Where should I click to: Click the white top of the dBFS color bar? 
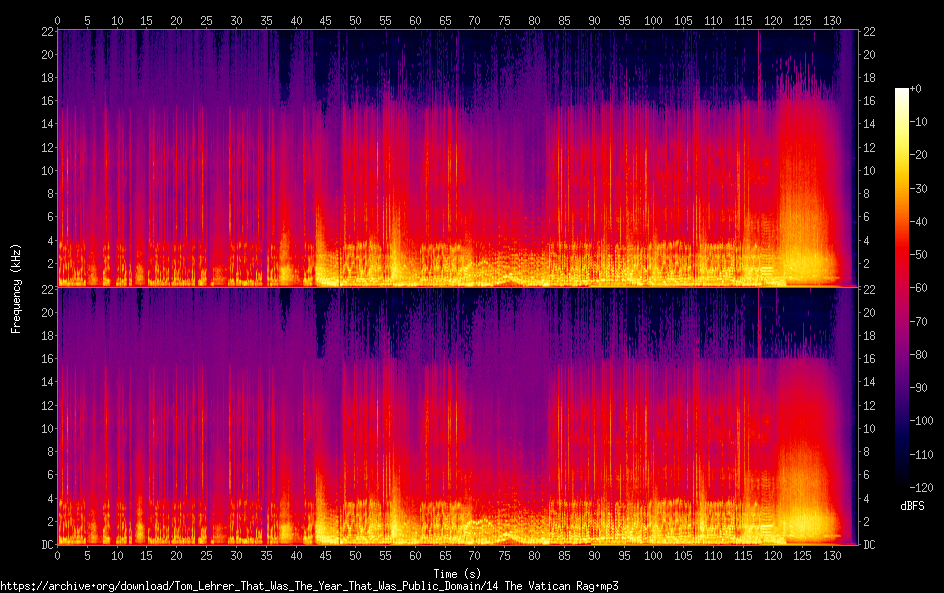tap(902, 92)
